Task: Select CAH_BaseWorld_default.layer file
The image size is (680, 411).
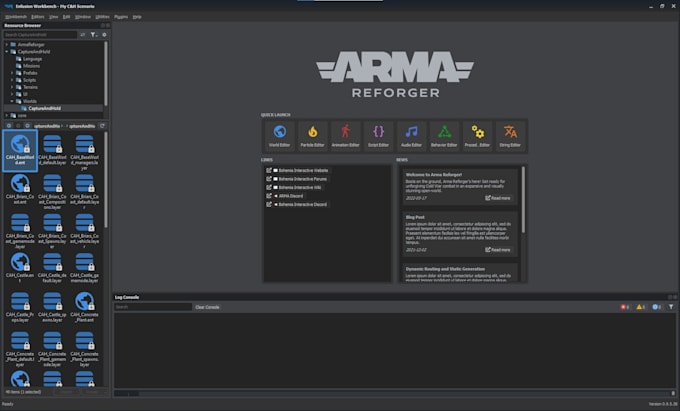Action: (x=52, y=150)
